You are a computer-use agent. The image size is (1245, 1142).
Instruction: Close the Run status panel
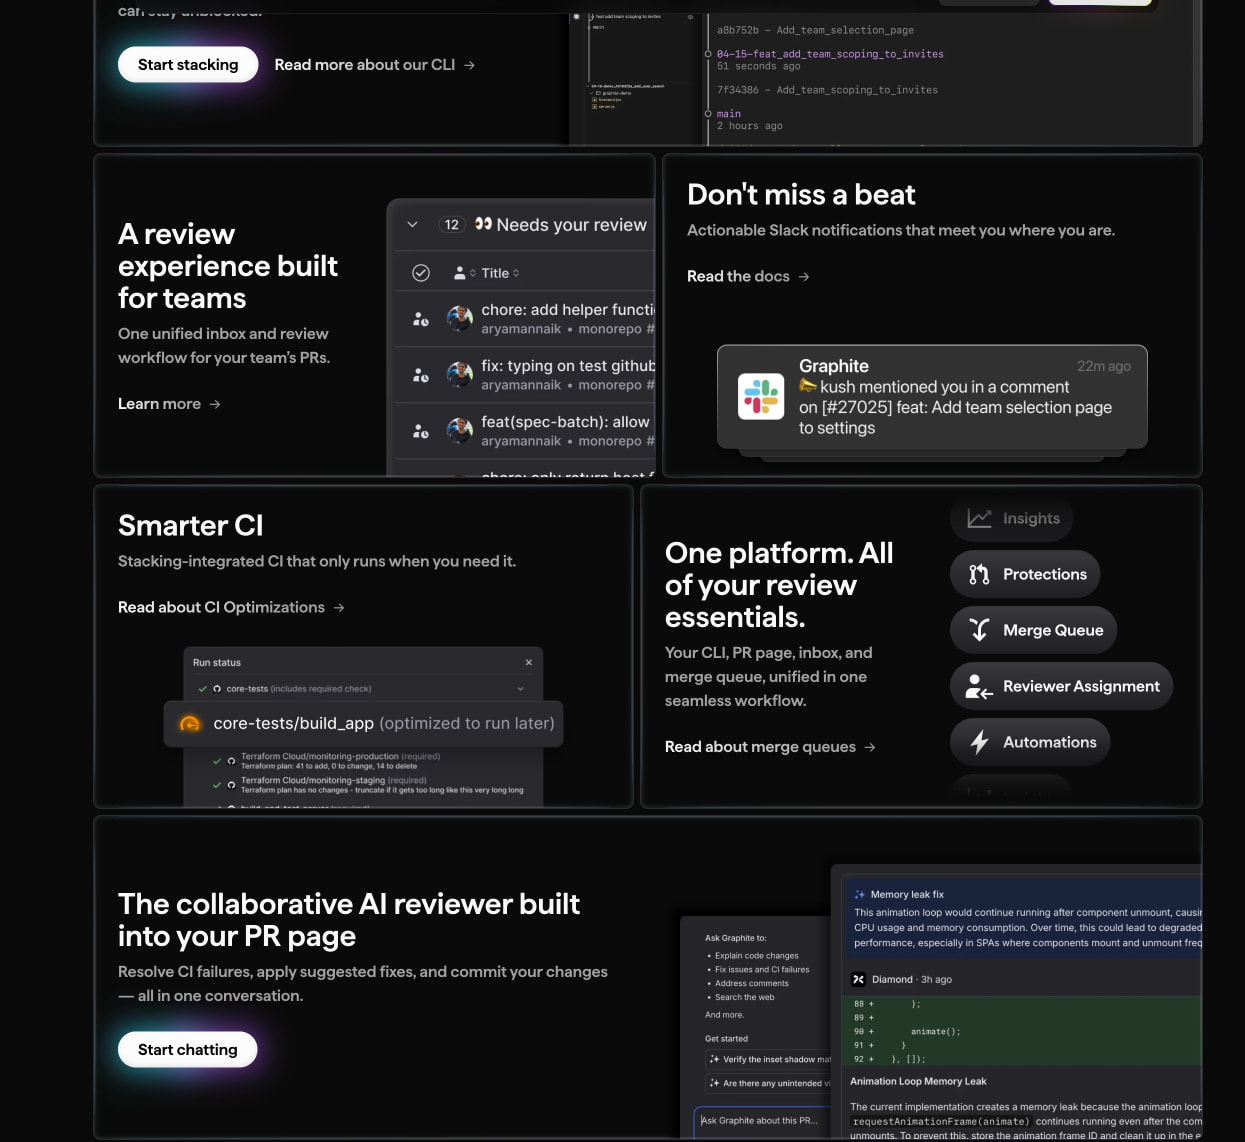(529, 662)
